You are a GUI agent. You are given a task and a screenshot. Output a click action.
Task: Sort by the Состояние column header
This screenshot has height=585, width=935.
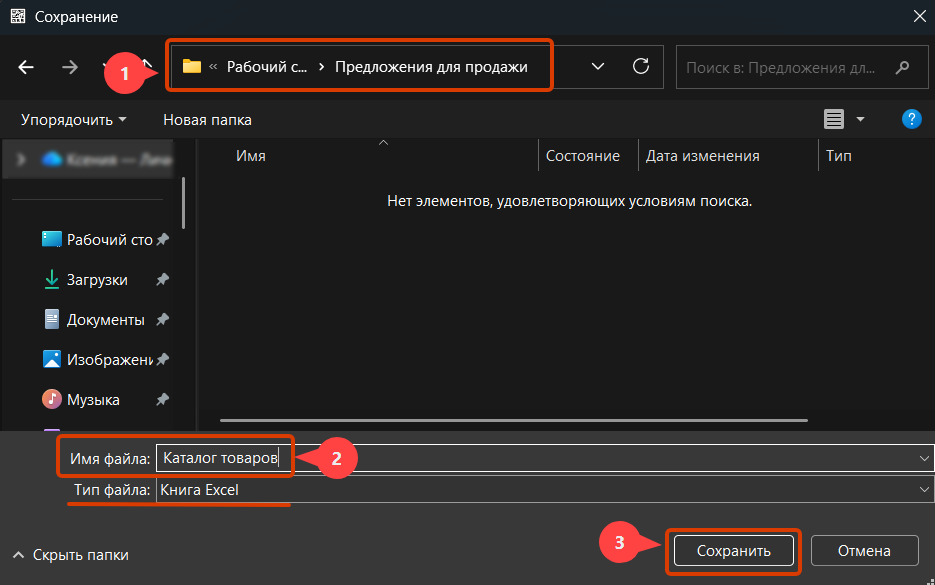[583, 156]
